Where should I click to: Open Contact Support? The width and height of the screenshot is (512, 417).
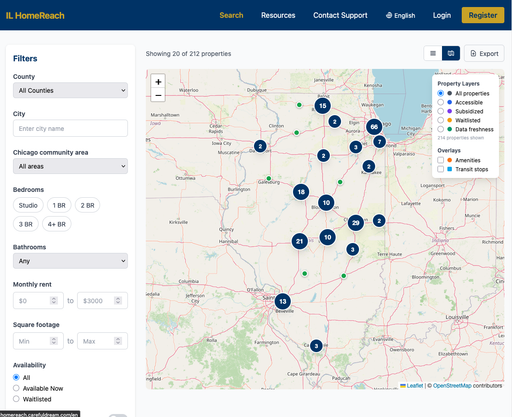[340, 15]
